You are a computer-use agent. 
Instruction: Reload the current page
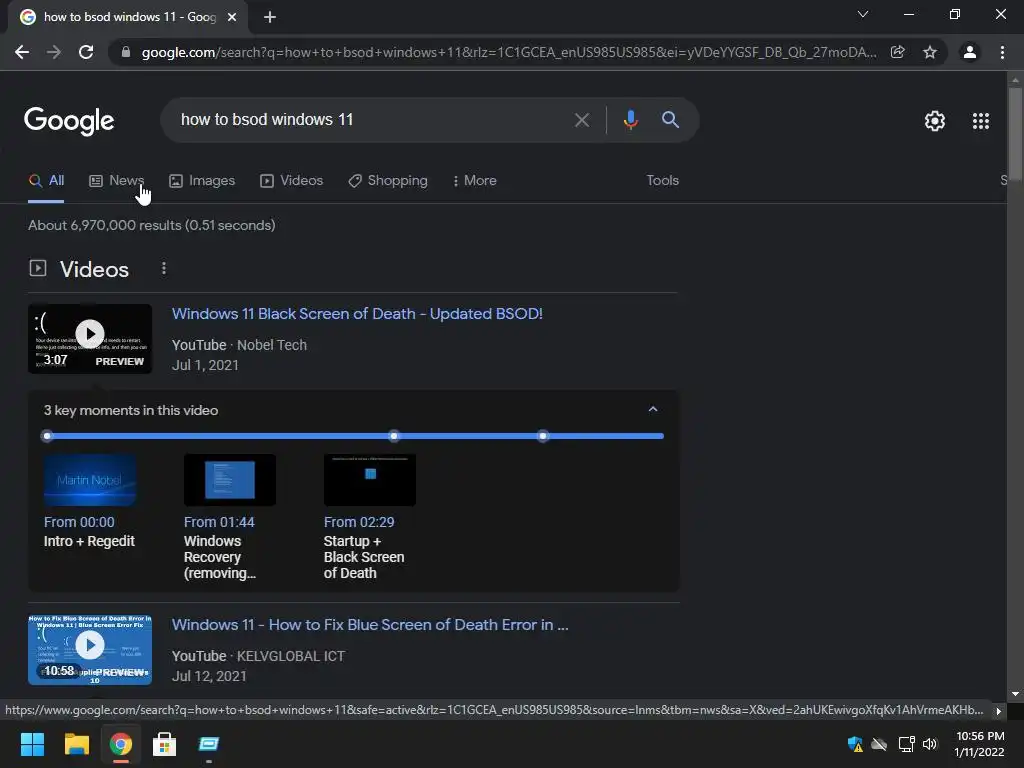(86, 52)
